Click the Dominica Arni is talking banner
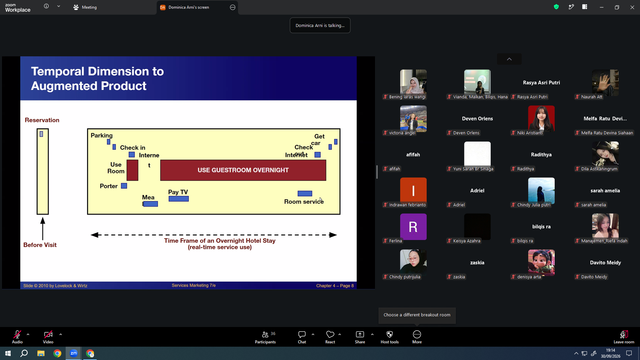 [320, 25]
